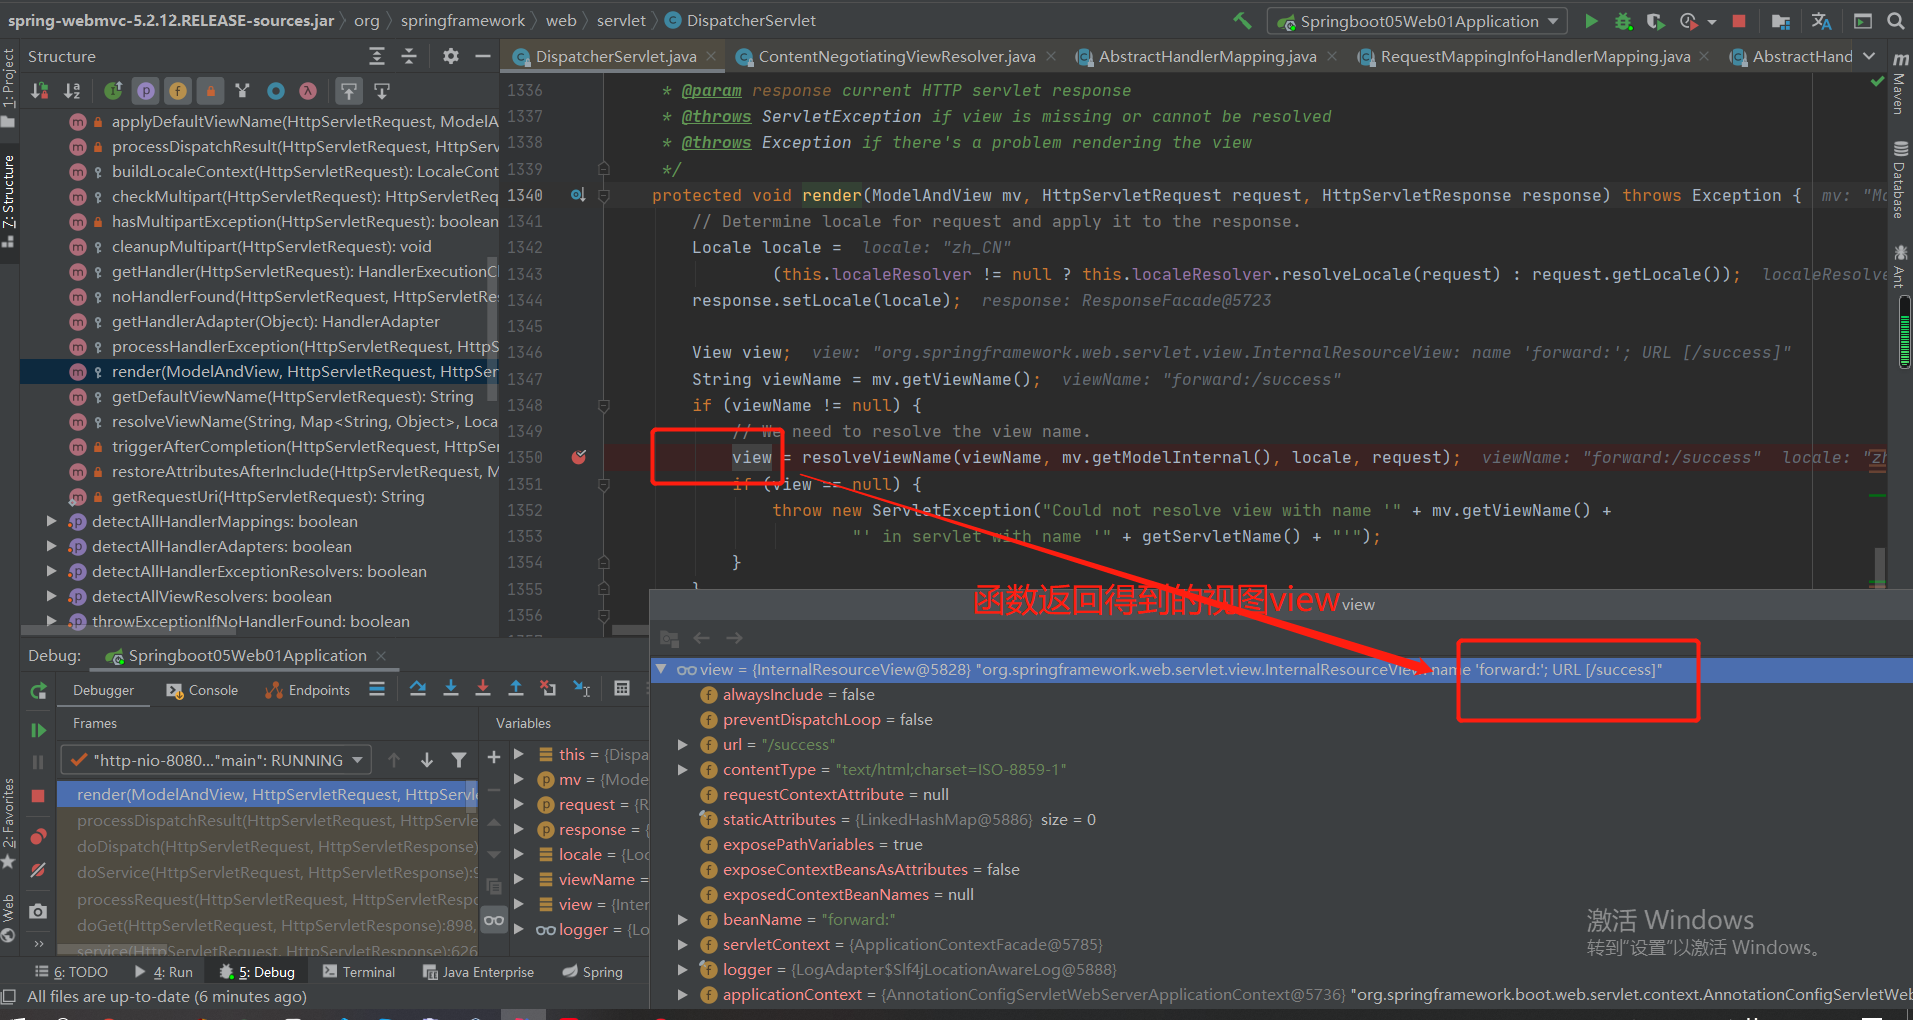The height and width of the screenshot is (1020, 1913).
Task: Toggle Show Lambdas filter in Structure
Action: coord(308,91)
